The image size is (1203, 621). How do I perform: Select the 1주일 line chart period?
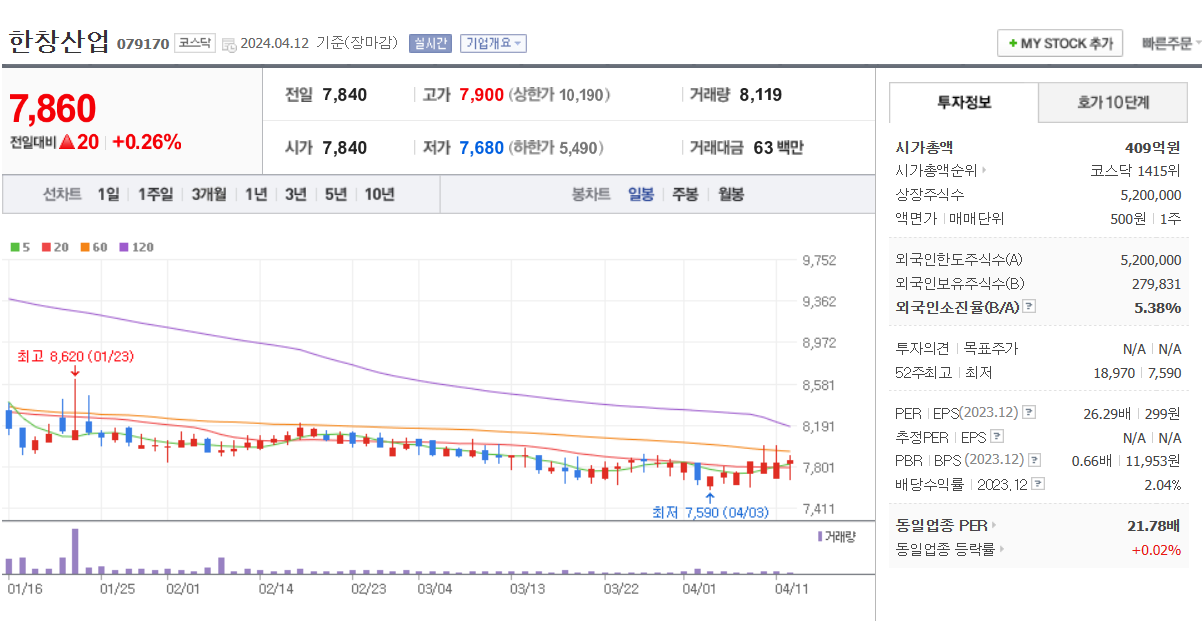[155, 194]
